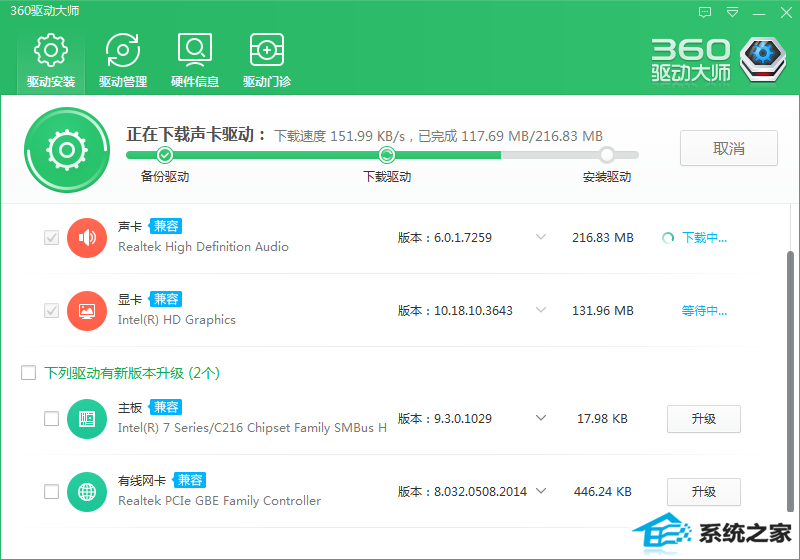Click the driver list vertical scrollbar

(790, 381)
